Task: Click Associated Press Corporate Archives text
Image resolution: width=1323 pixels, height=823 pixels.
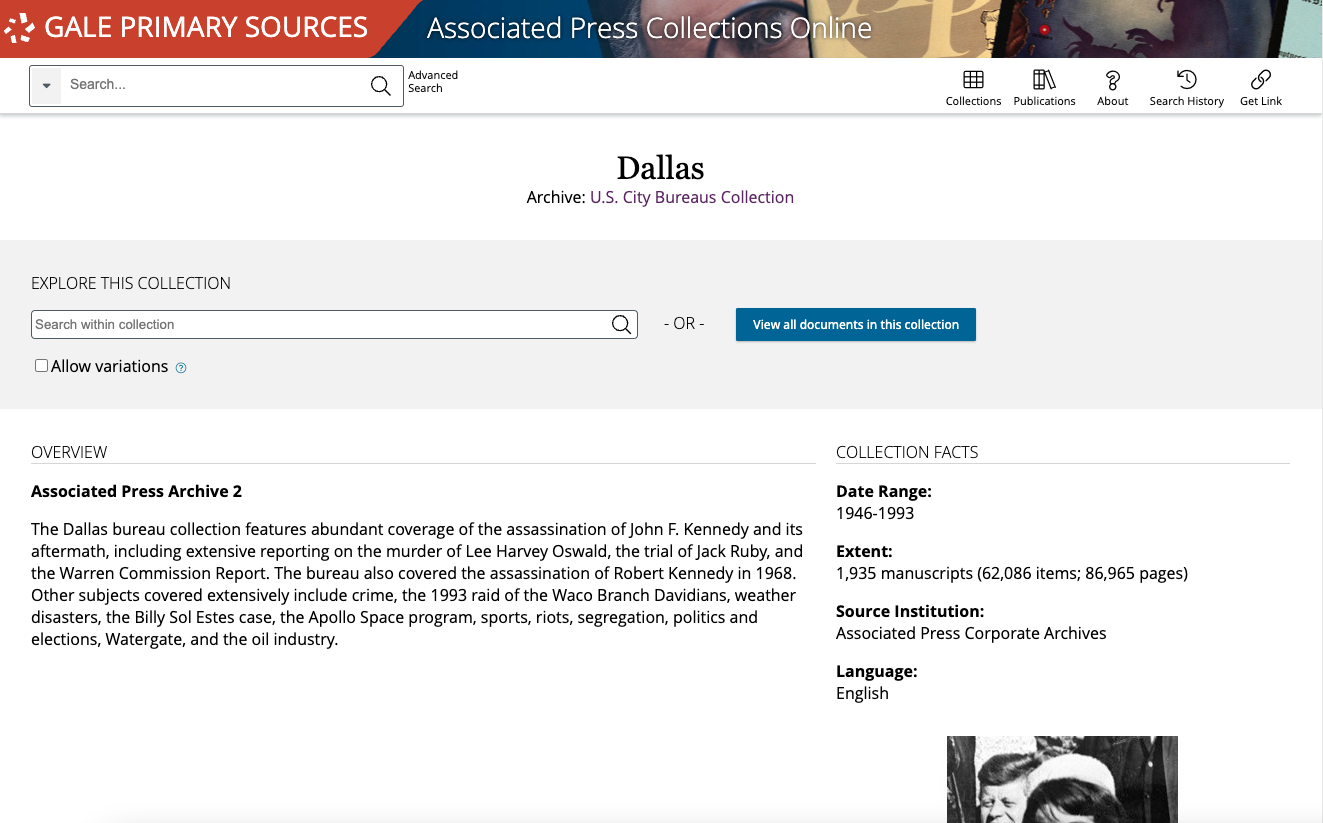Action: 971,633
